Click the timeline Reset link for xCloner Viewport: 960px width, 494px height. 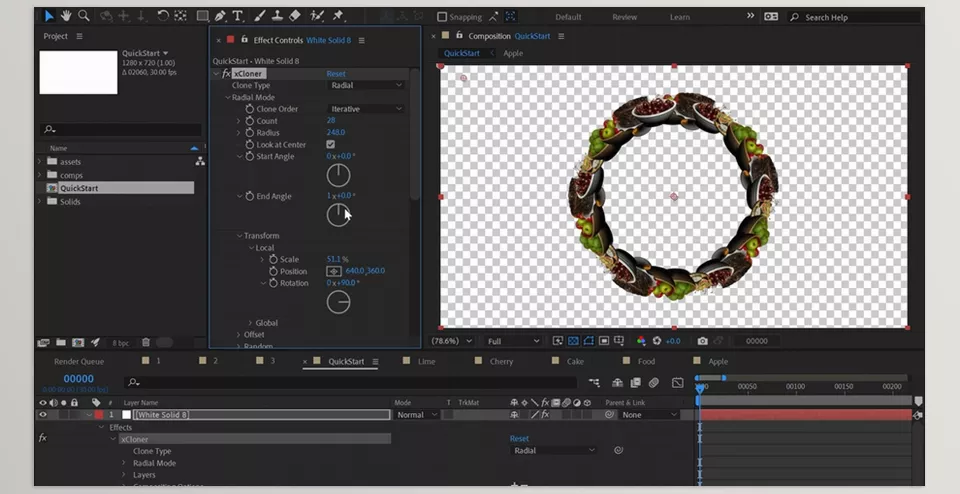(519, 438)
